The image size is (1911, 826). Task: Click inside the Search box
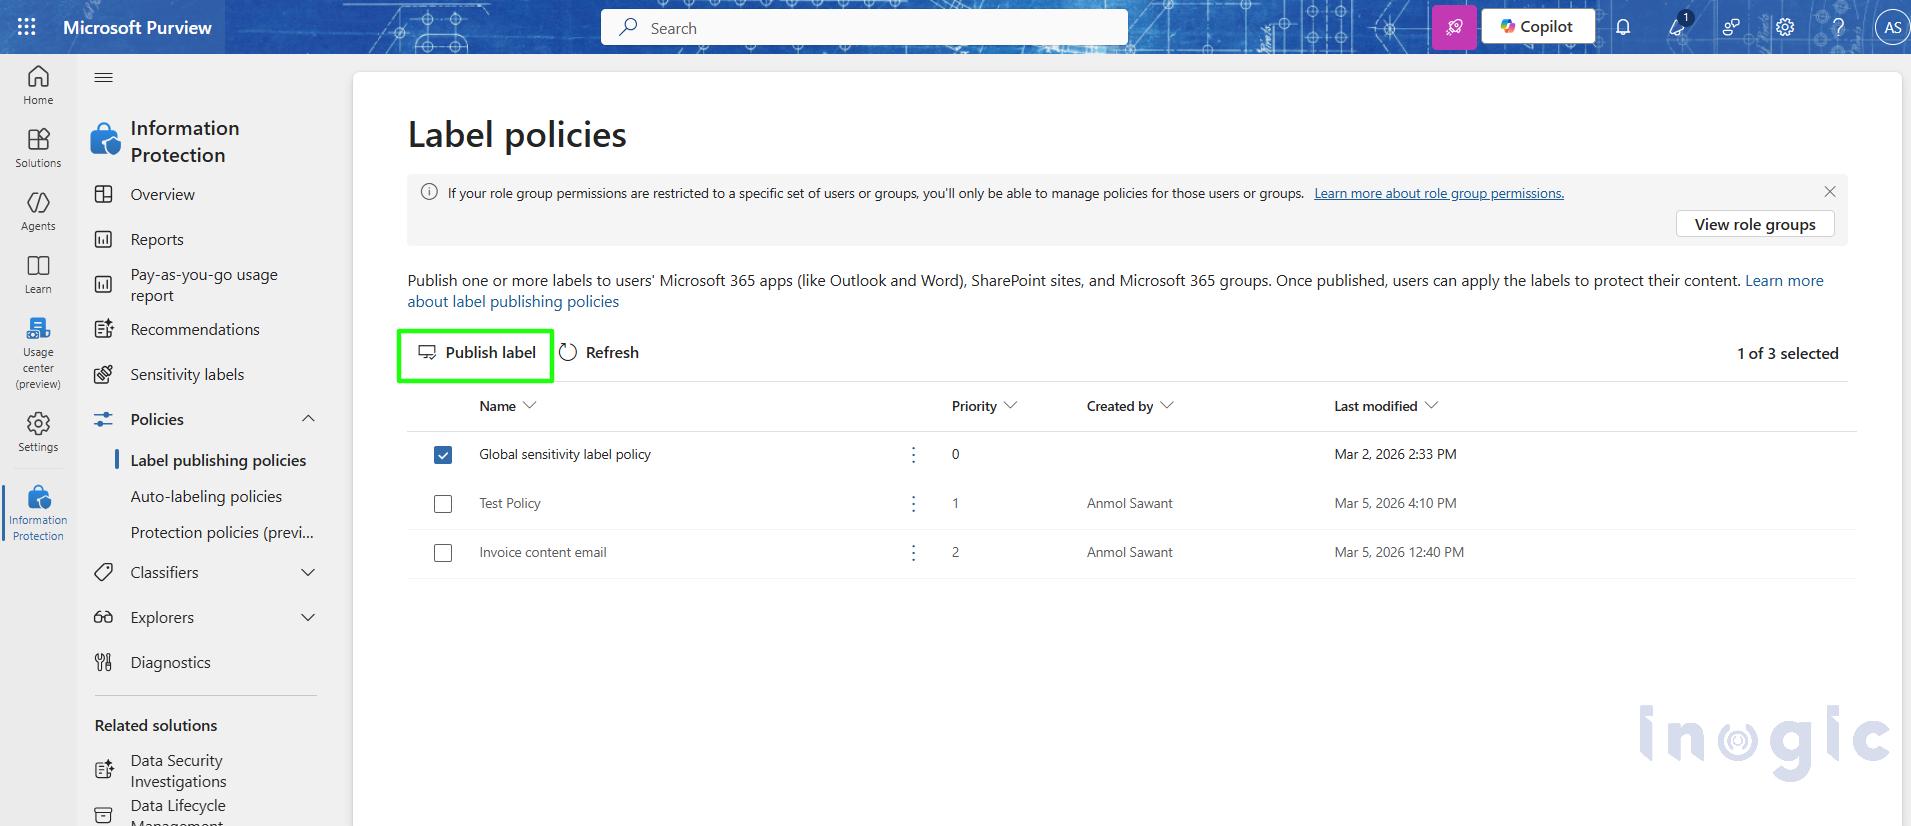tap(864, 27)
